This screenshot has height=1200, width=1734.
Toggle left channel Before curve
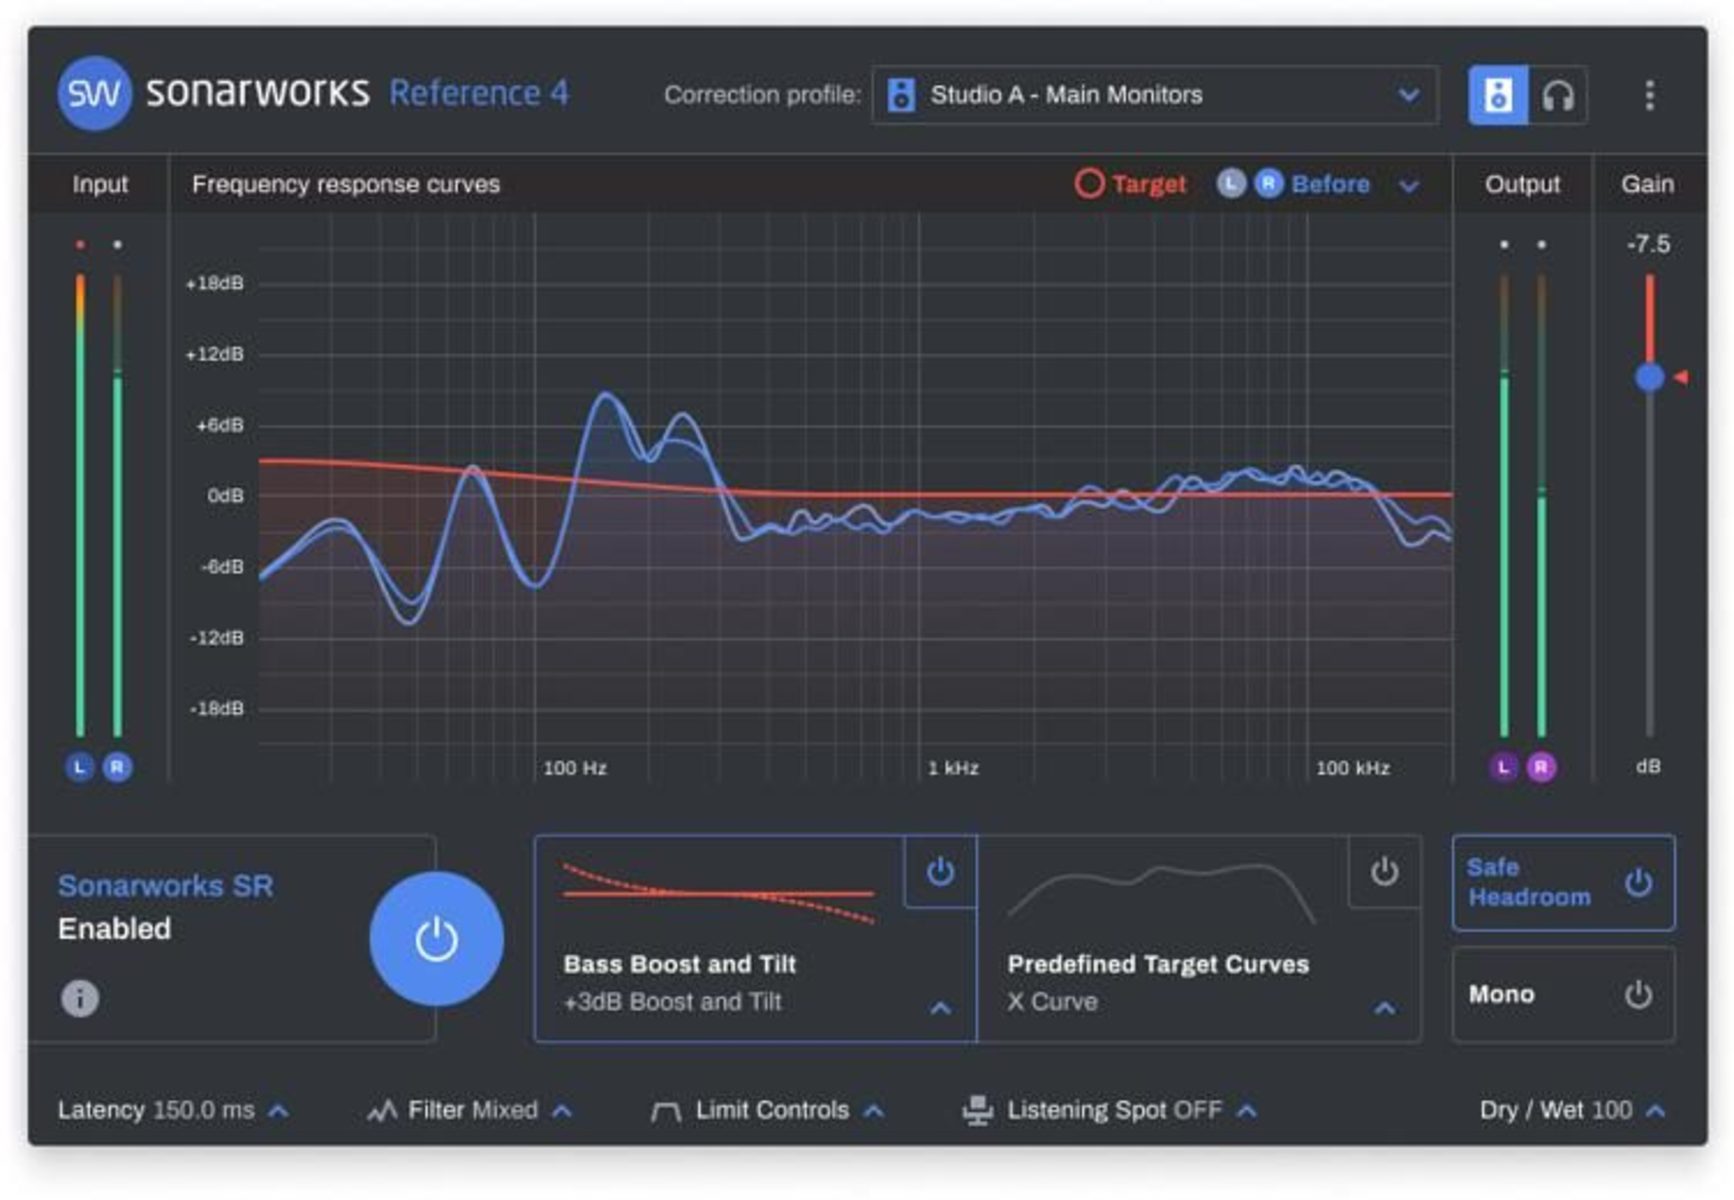(x=1231, y=183)
